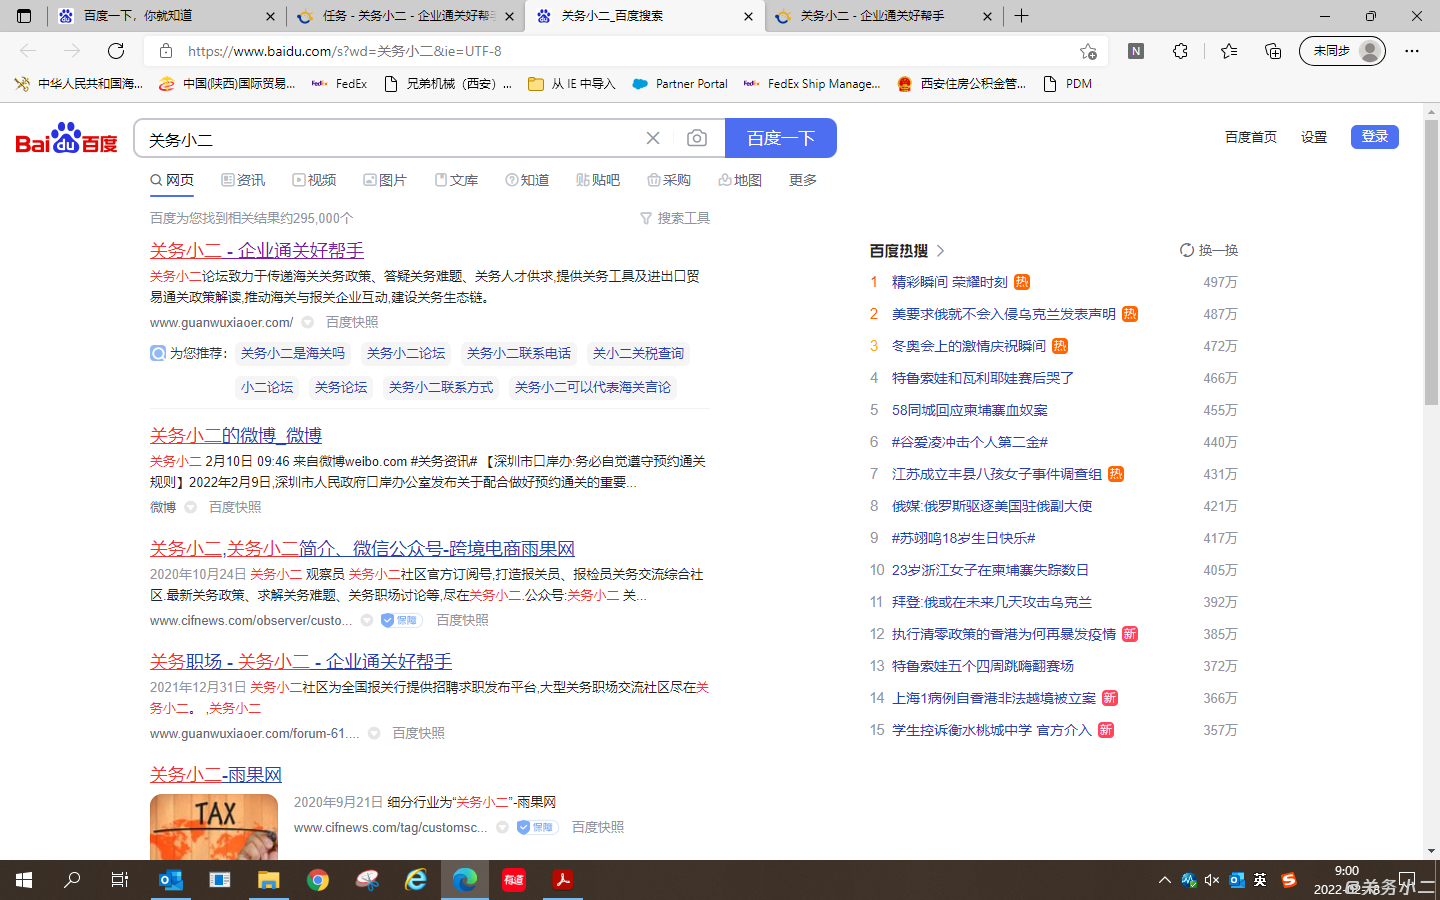1440x900 pixels.
Task: Refresh hot search list with 换一换
Action: pos(1209,250)
